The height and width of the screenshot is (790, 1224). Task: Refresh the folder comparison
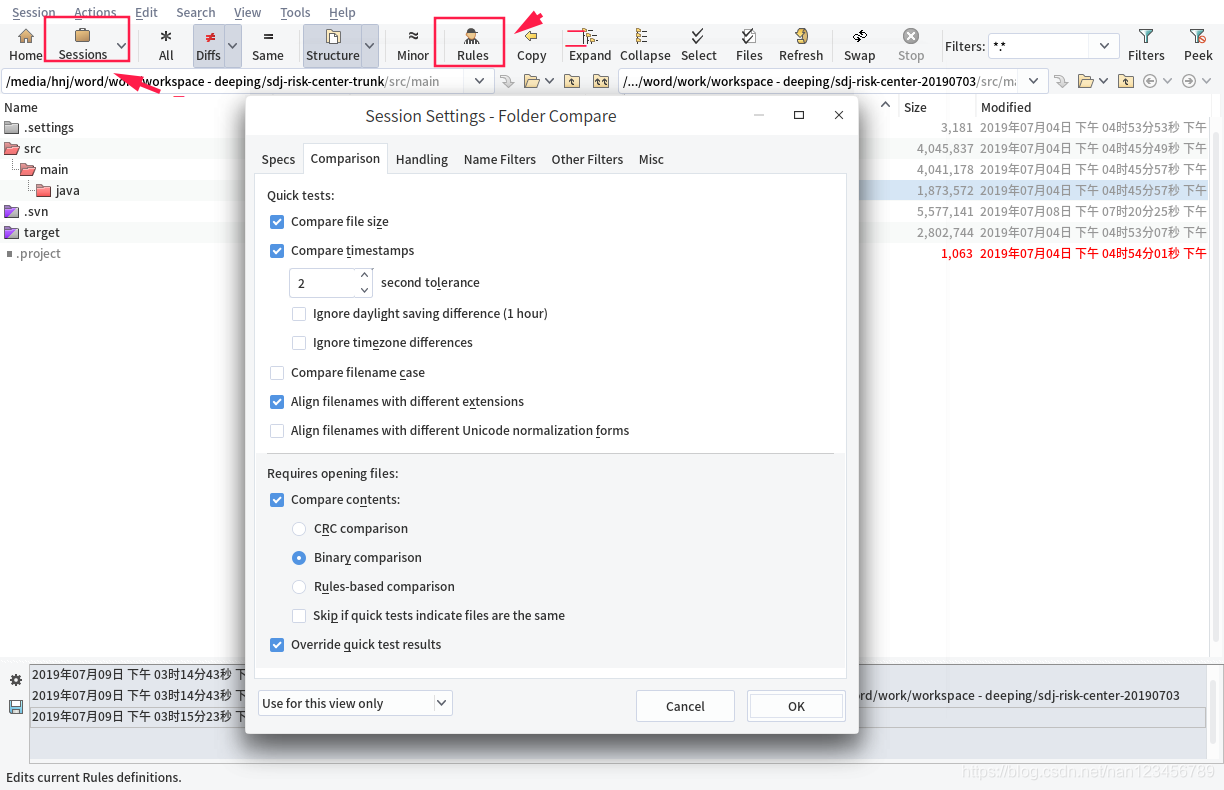tap(801, 36)
